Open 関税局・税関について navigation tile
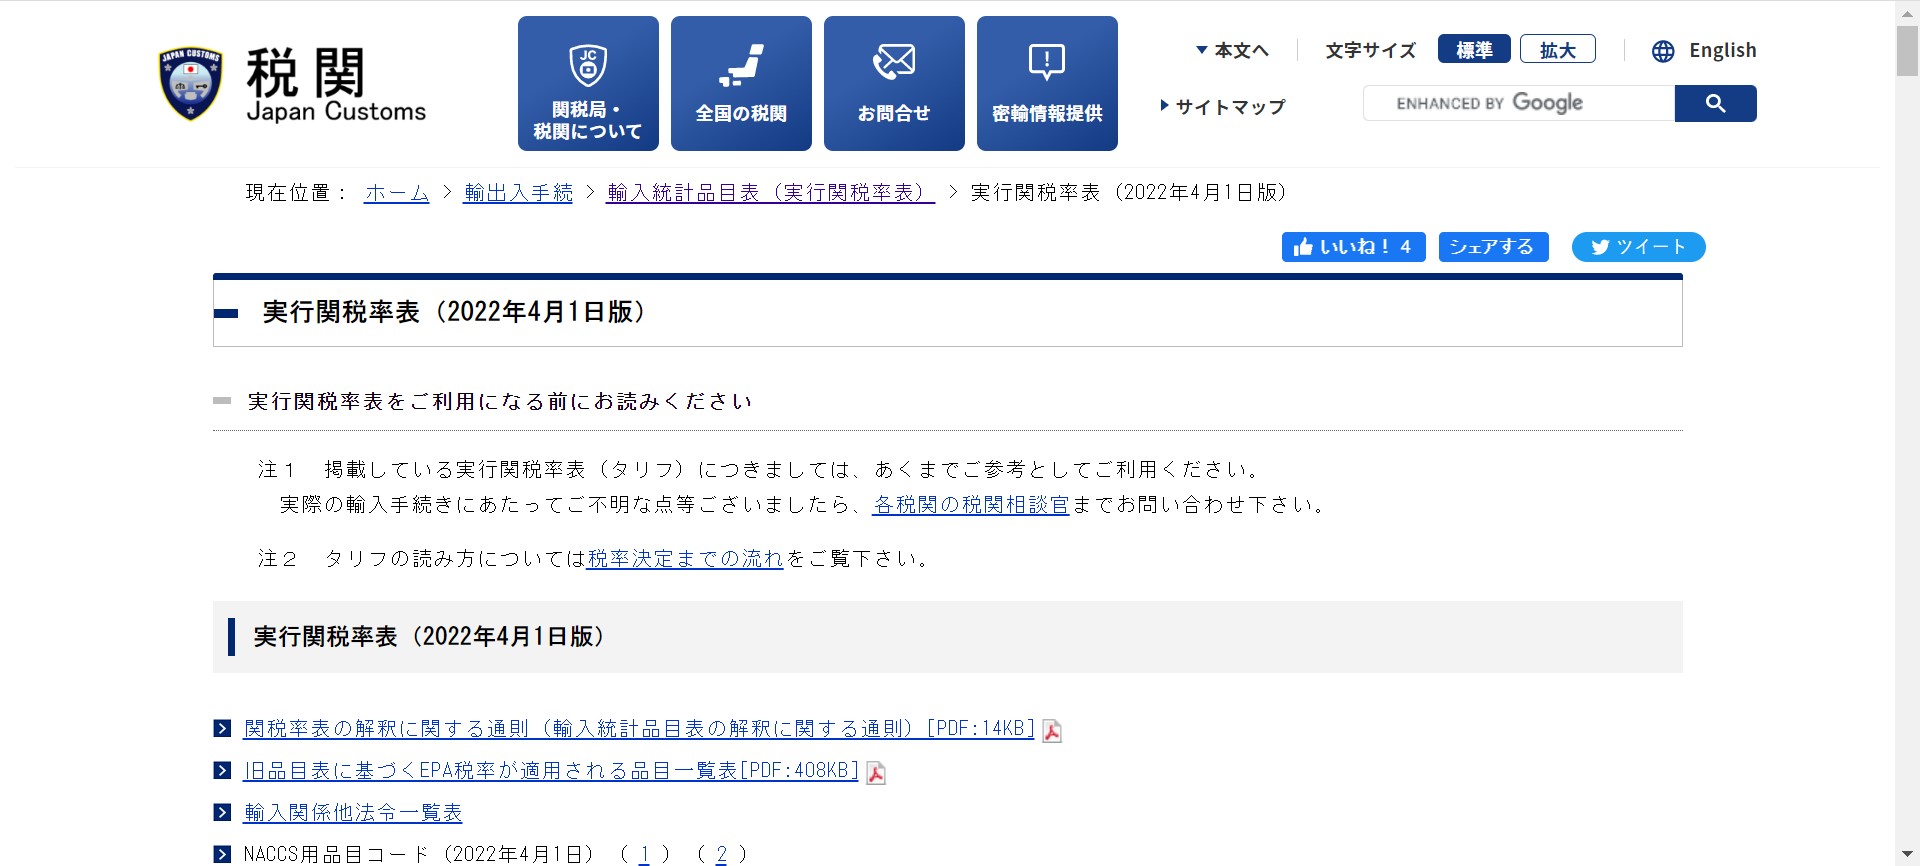Screen dimensions: 1920x866 [588, 84]
